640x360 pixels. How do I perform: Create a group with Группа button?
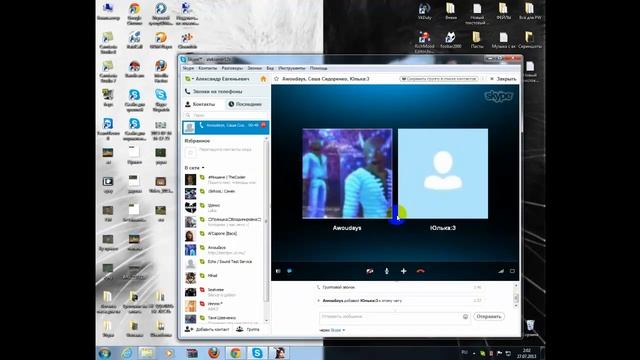tap(248, 329)
